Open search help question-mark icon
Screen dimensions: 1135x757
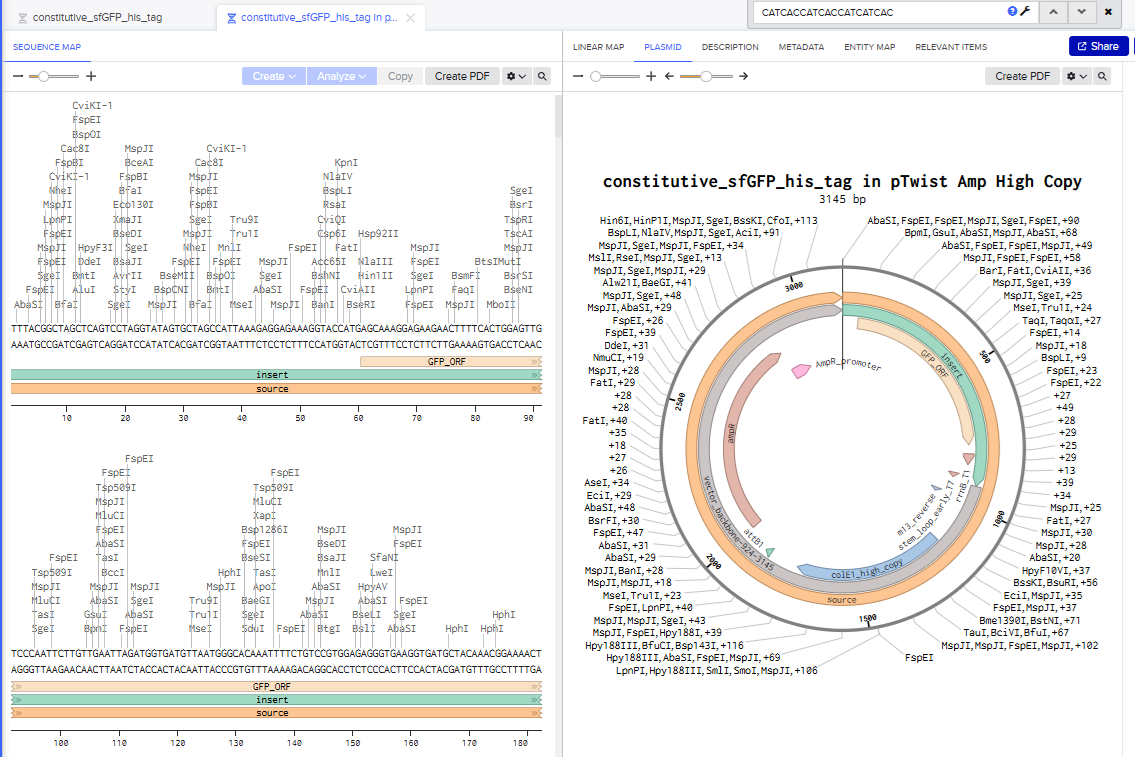pos(1012,11)
